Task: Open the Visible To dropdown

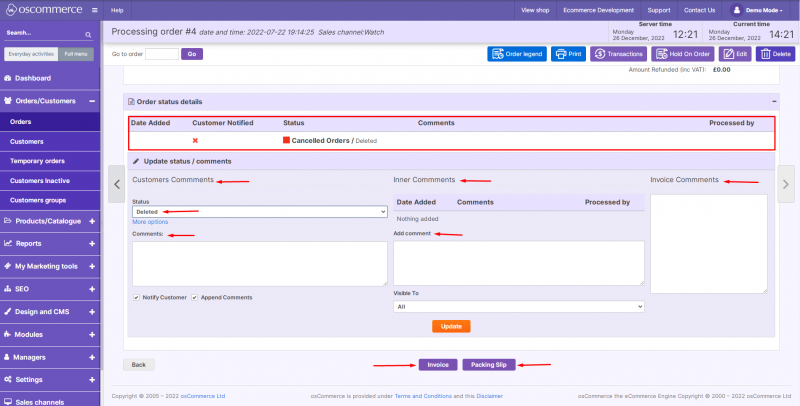Action: point(517,307)
